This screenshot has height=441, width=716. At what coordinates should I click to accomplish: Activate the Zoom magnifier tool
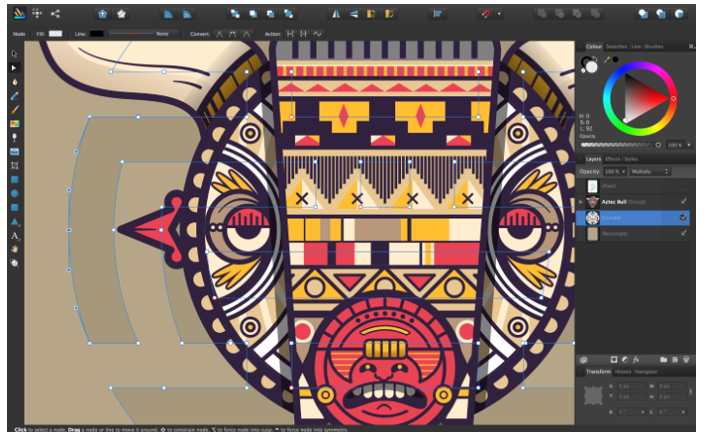[x=15, y=263]
